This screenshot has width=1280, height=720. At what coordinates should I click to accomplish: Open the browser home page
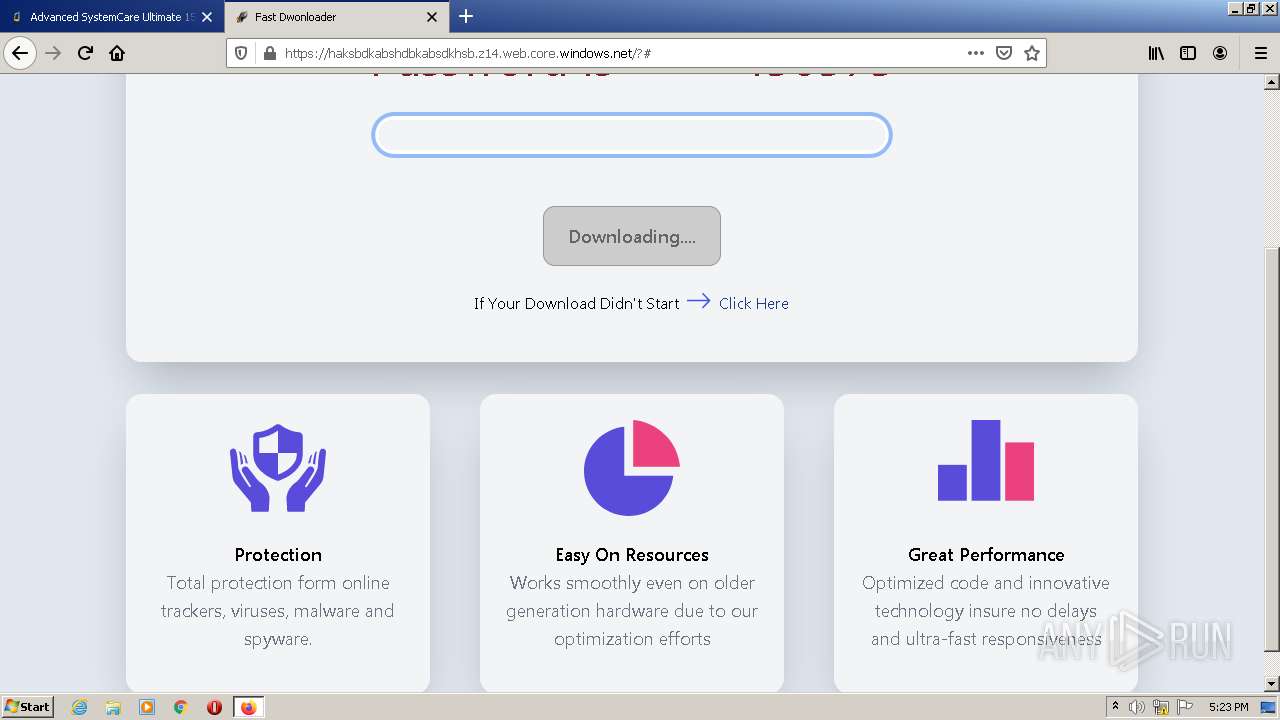[117, 53]
